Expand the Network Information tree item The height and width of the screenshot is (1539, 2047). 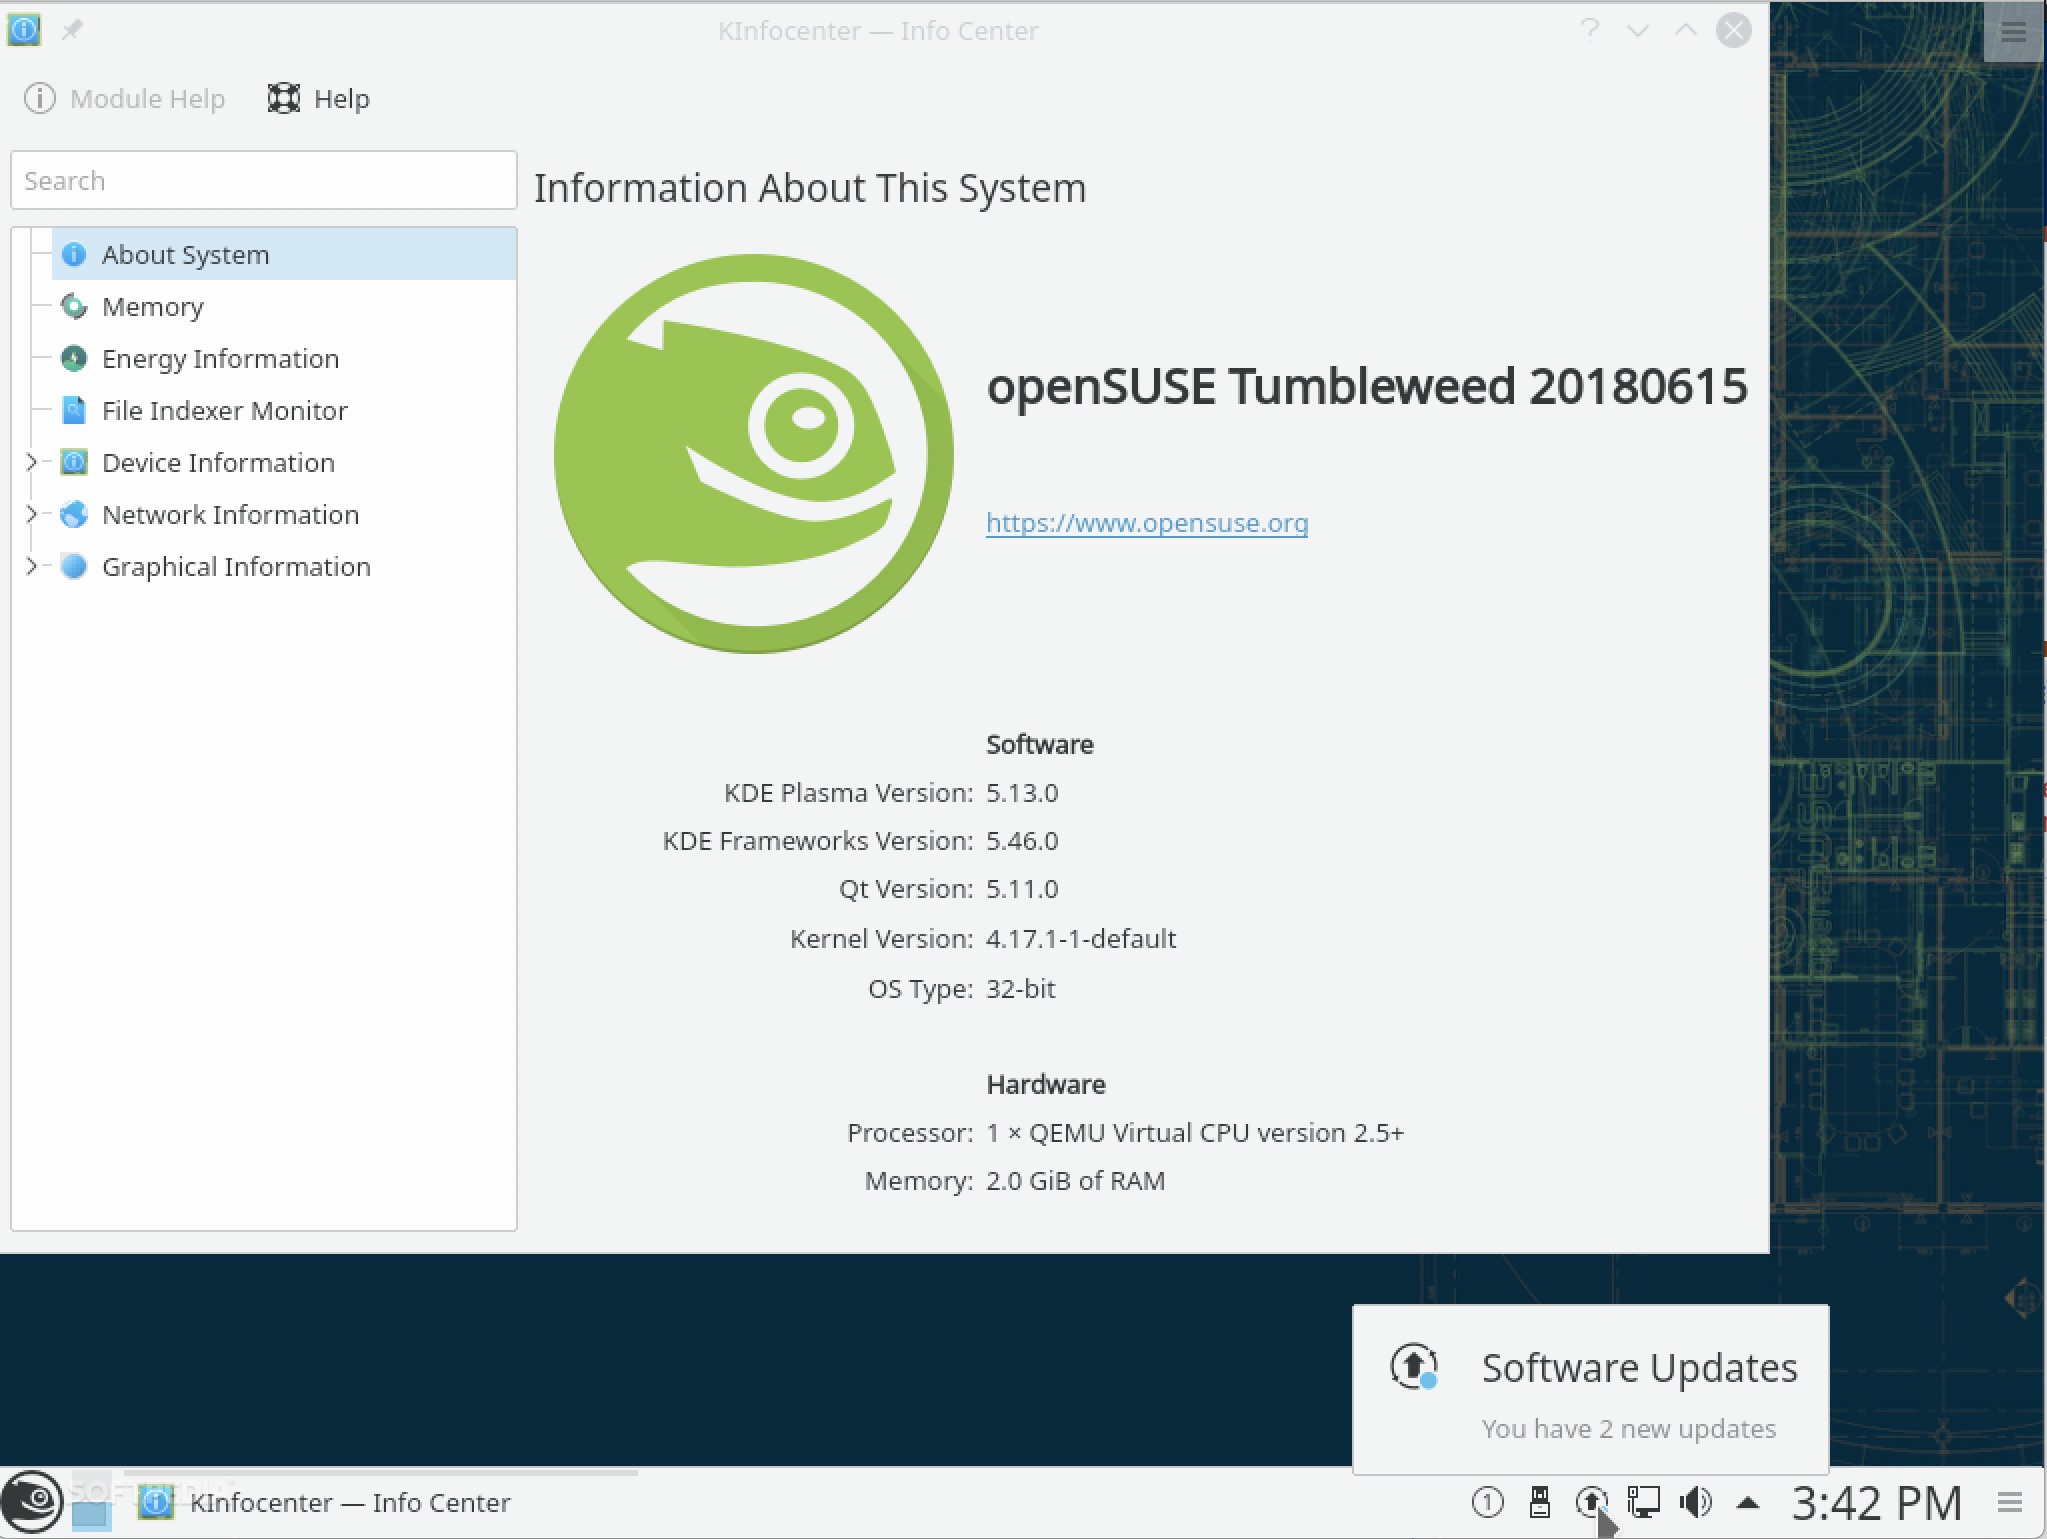point(33,514)
